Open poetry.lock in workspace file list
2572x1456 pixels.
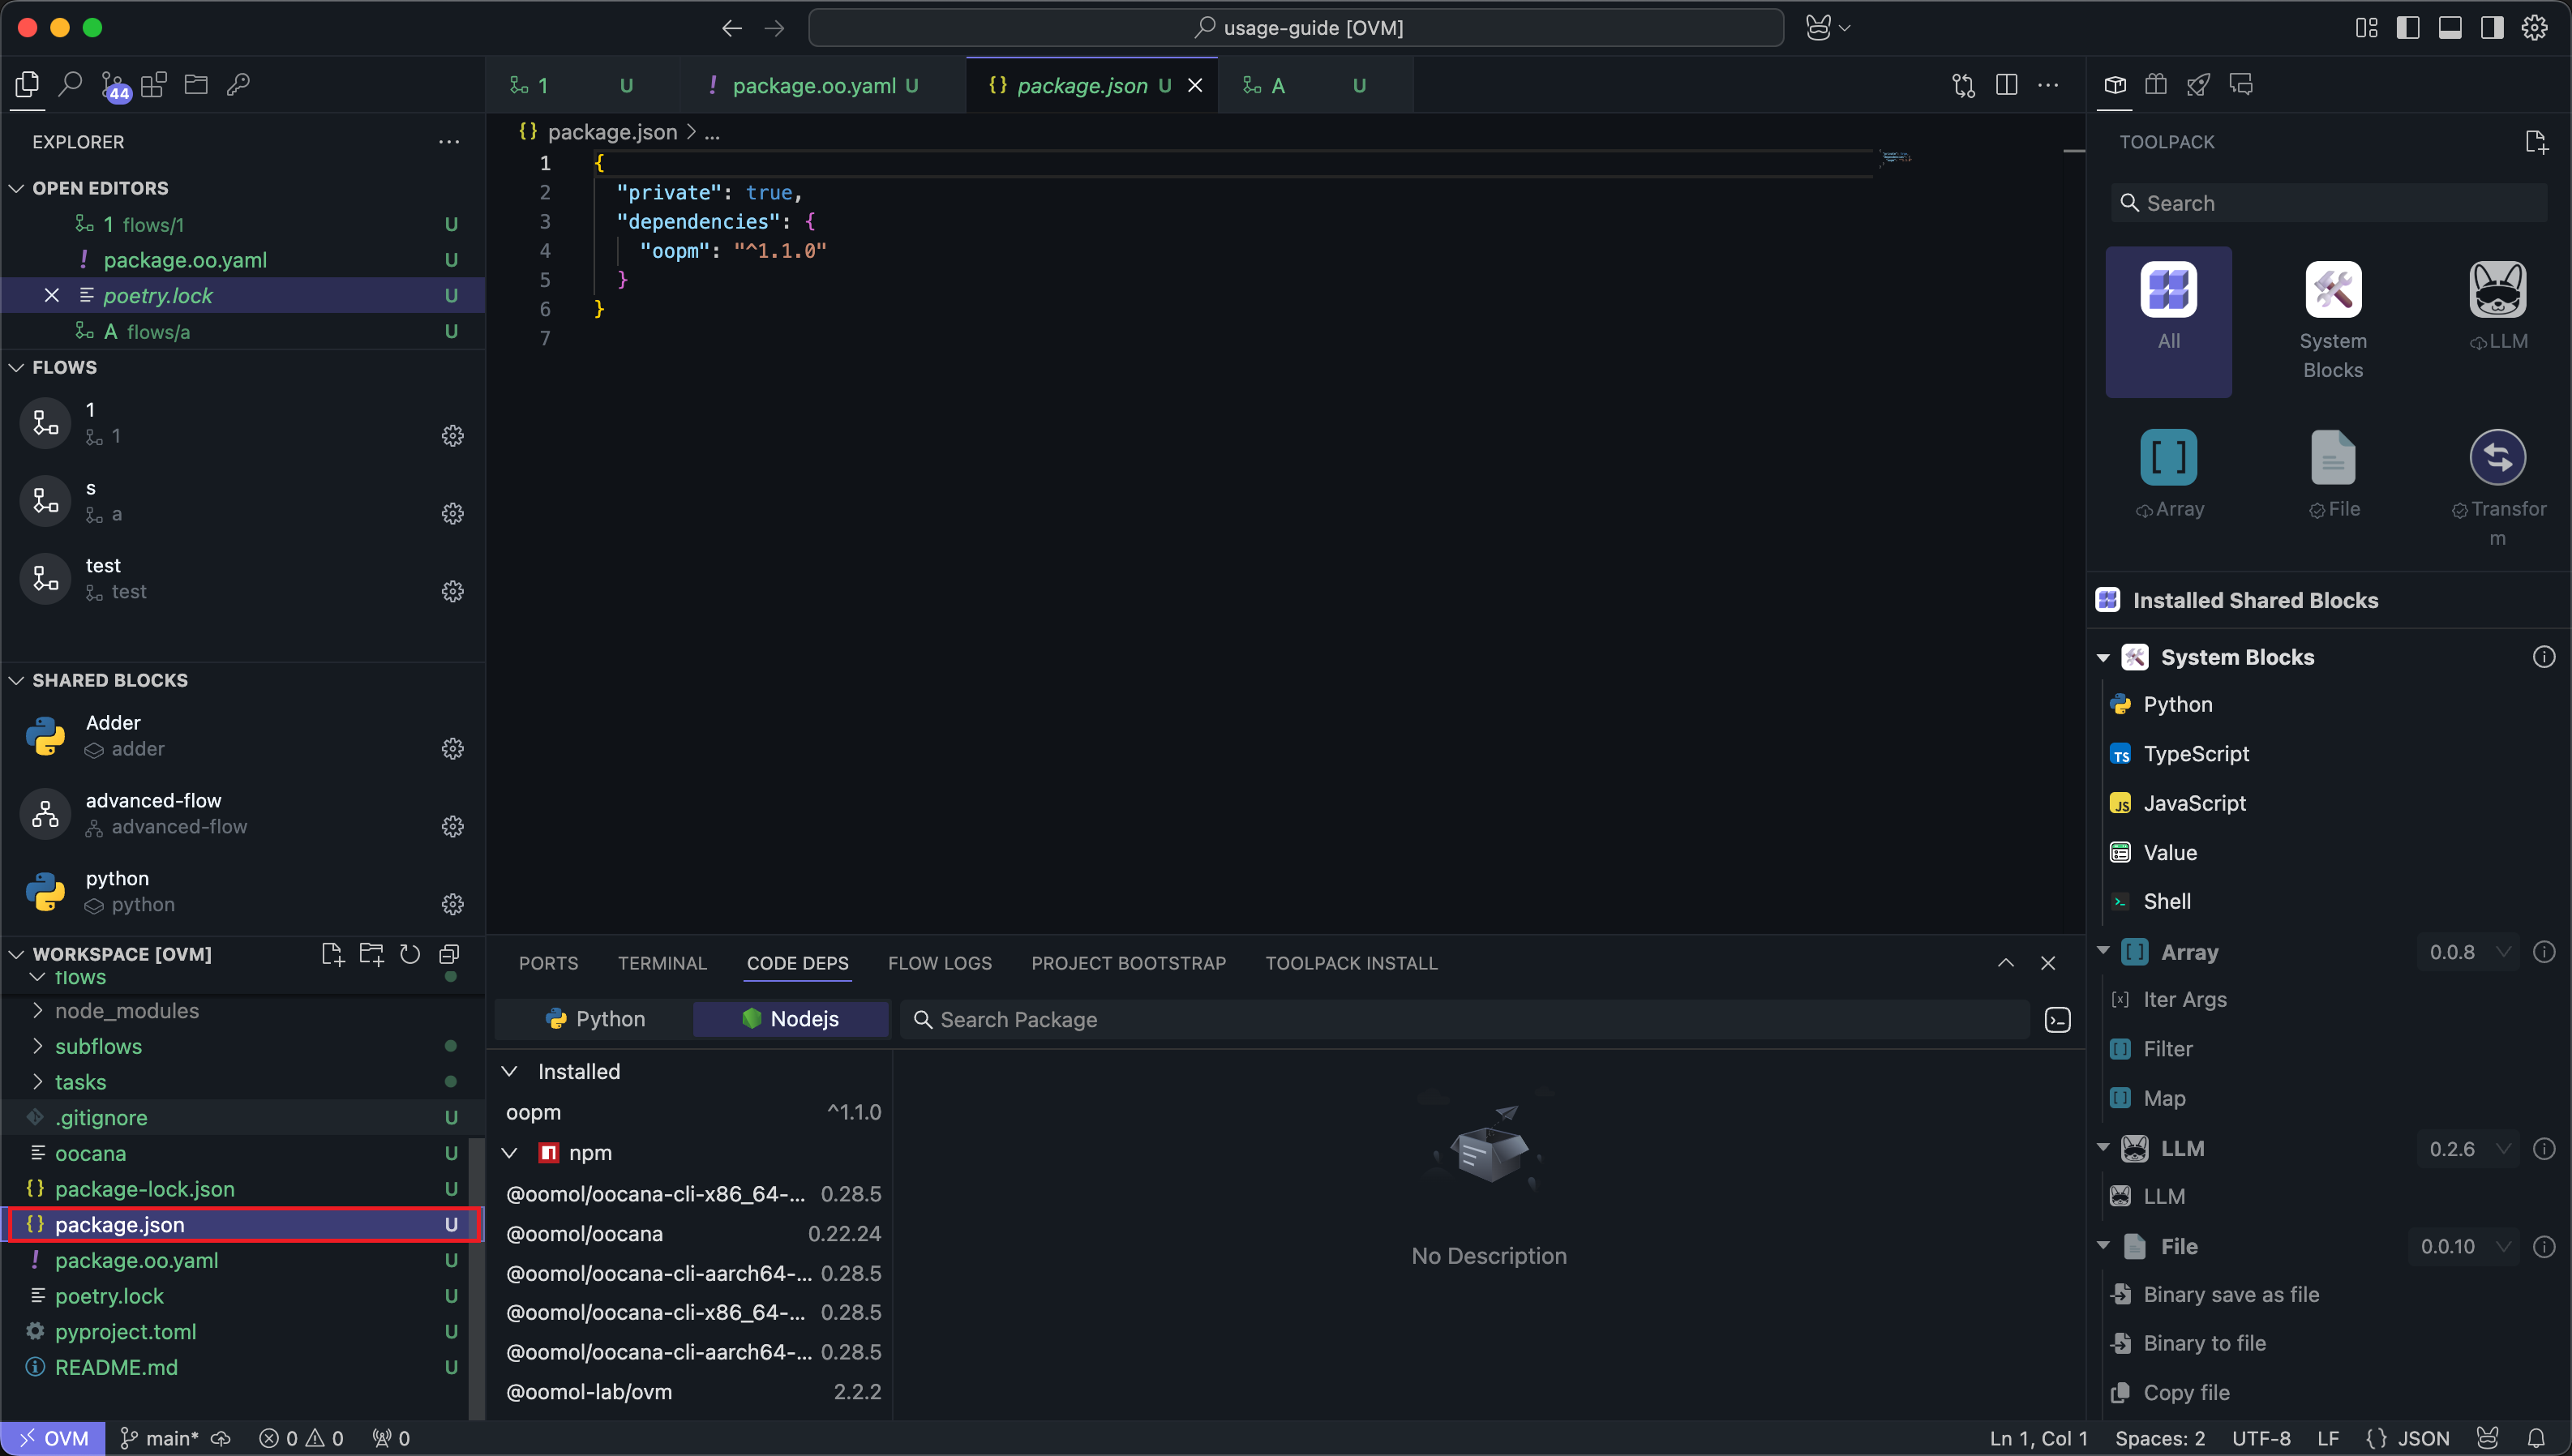click(109, 1296)
